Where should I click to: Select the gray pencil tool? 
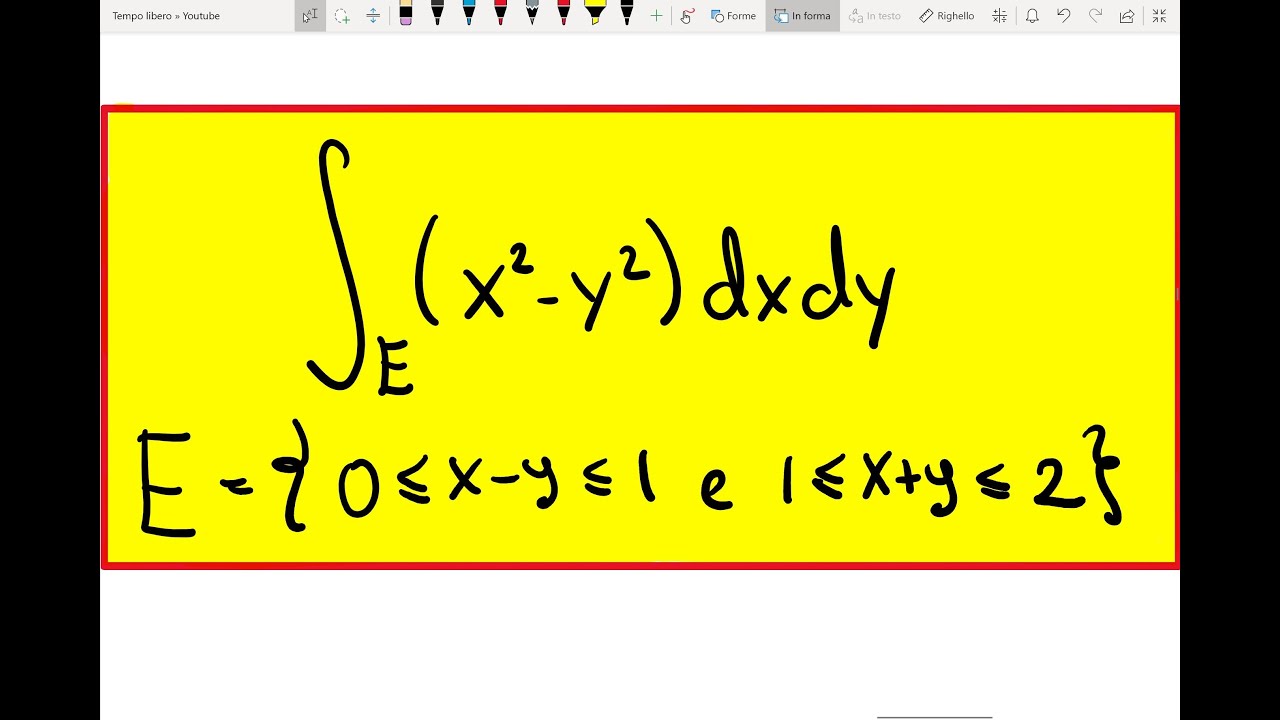pos(532,14)
